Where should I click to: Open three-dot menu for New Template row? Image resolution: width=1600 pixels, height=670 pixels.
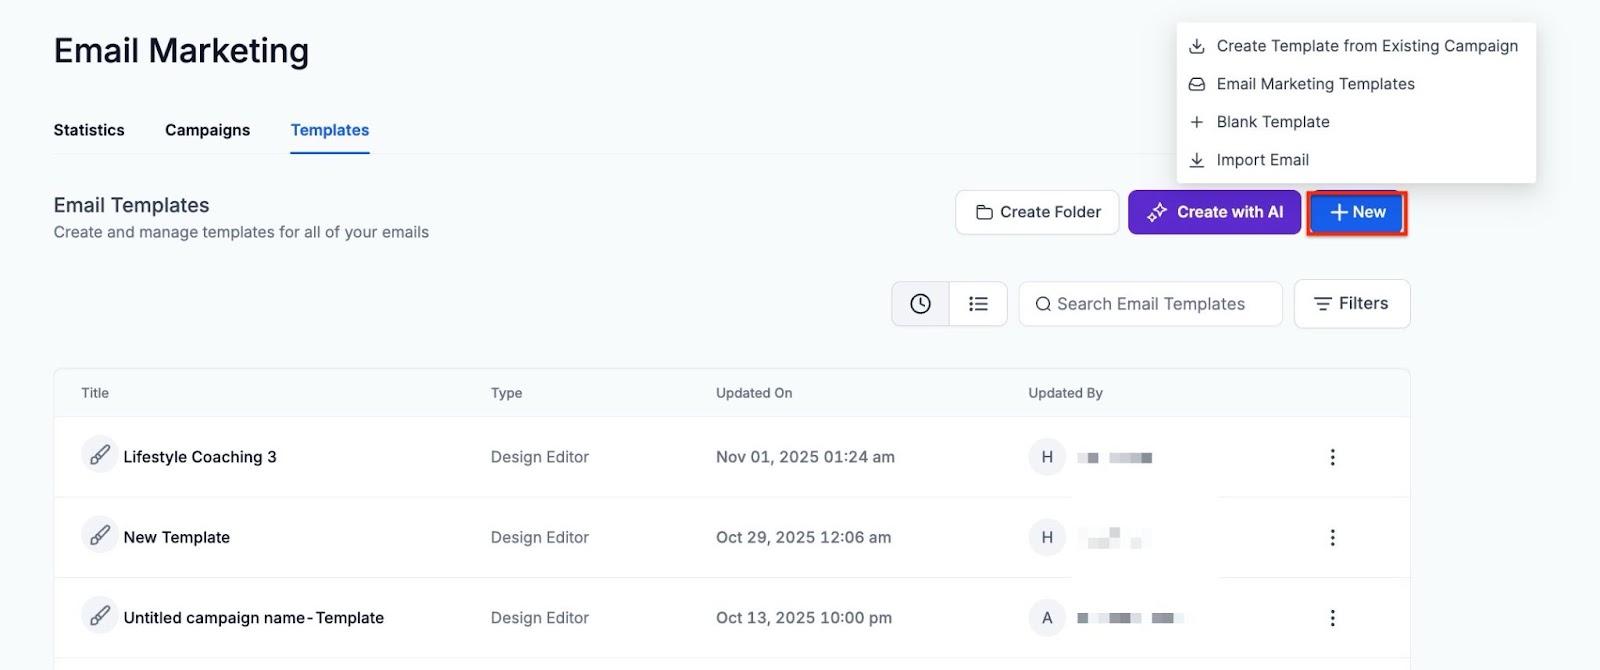[1332, 537]
